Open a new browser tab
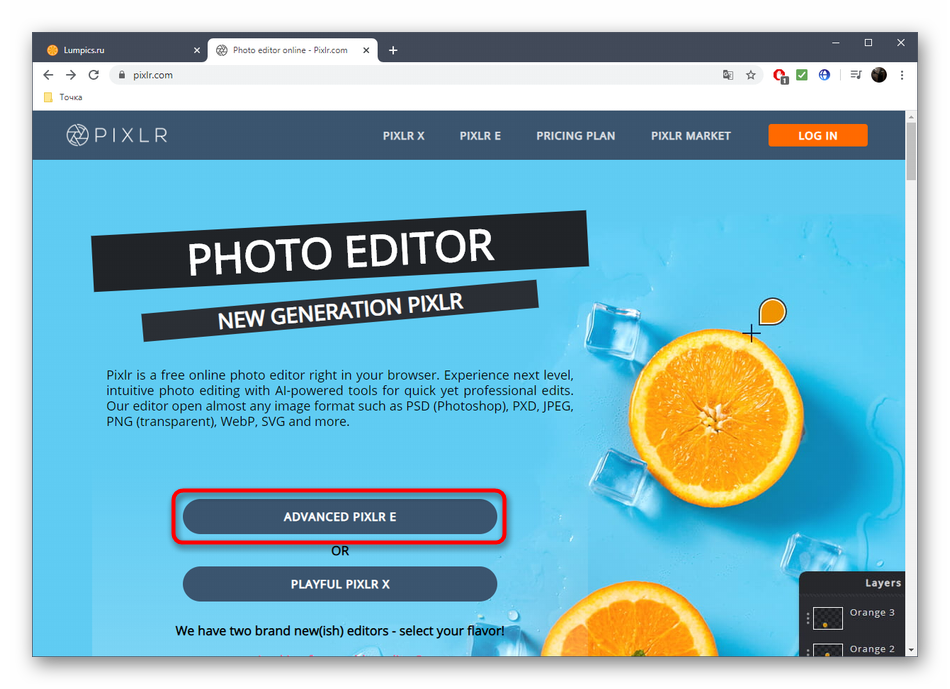The height and width of the screenshot is (689, 950). click(x=393, y=50)
